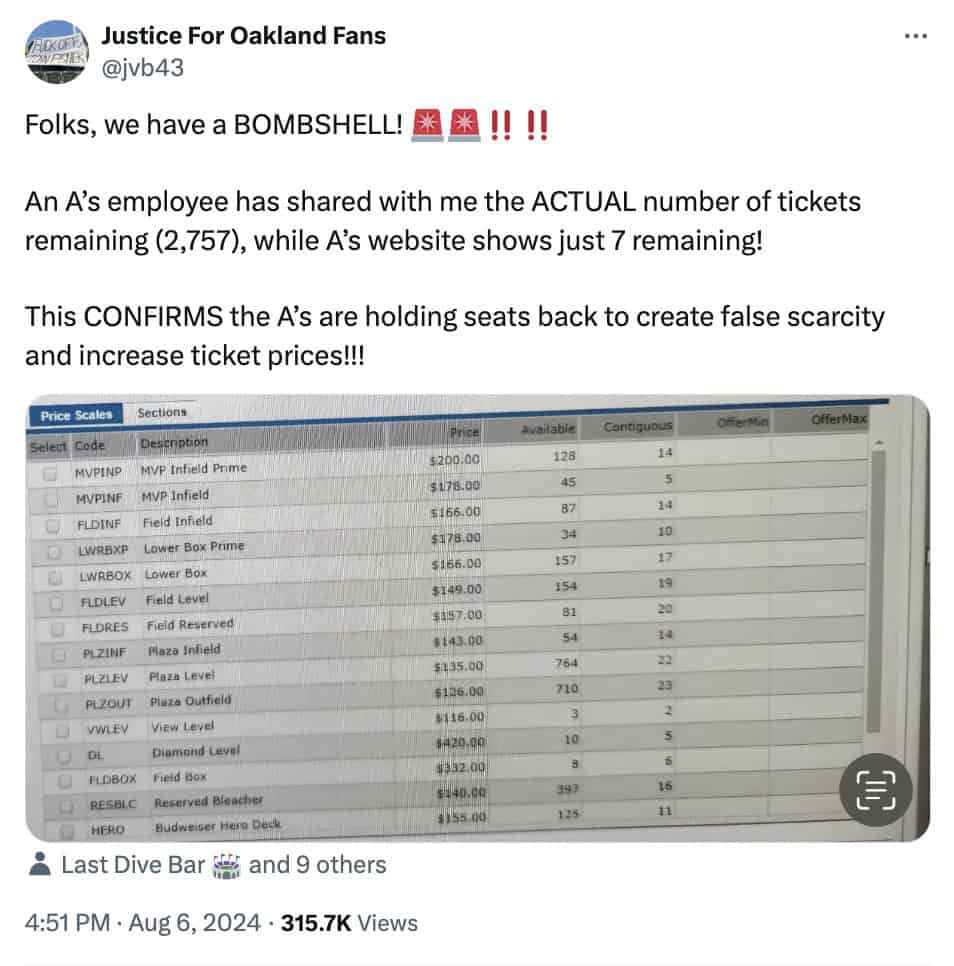Select the Diamond Level row description
The height and width of the screenshot is (966, 954).
196,751
